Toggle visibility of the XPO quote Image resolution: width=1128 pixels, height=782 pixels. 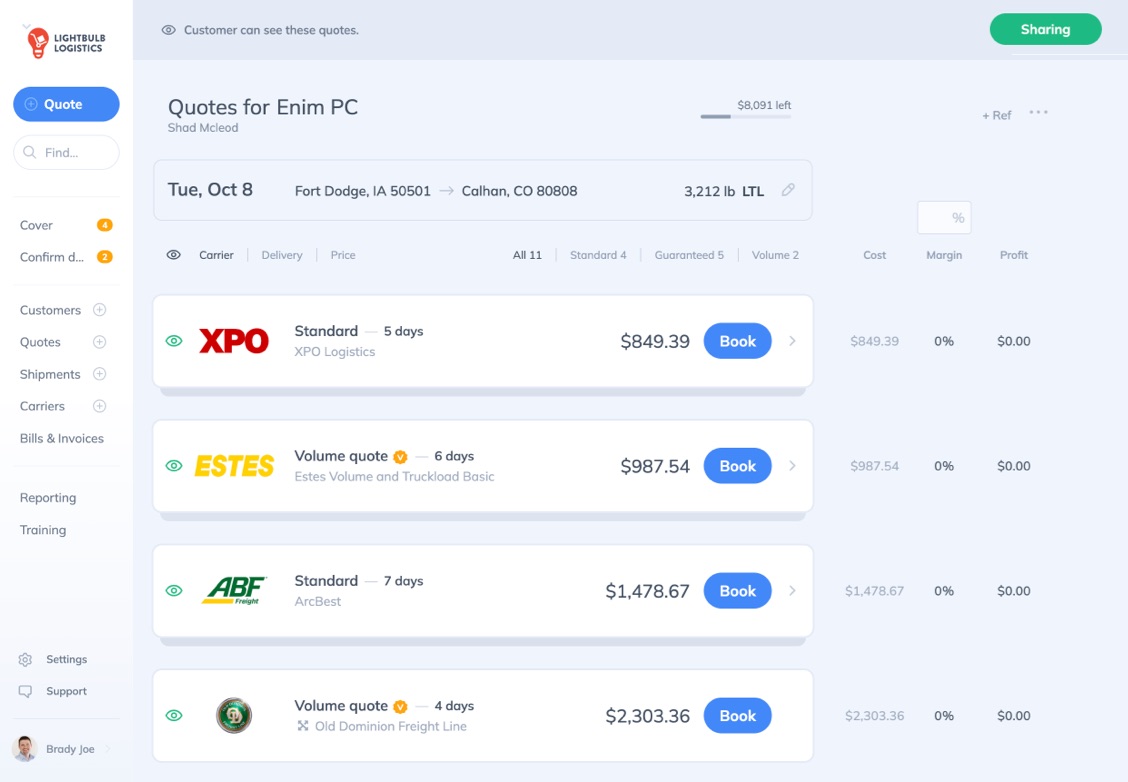[174, 341]
